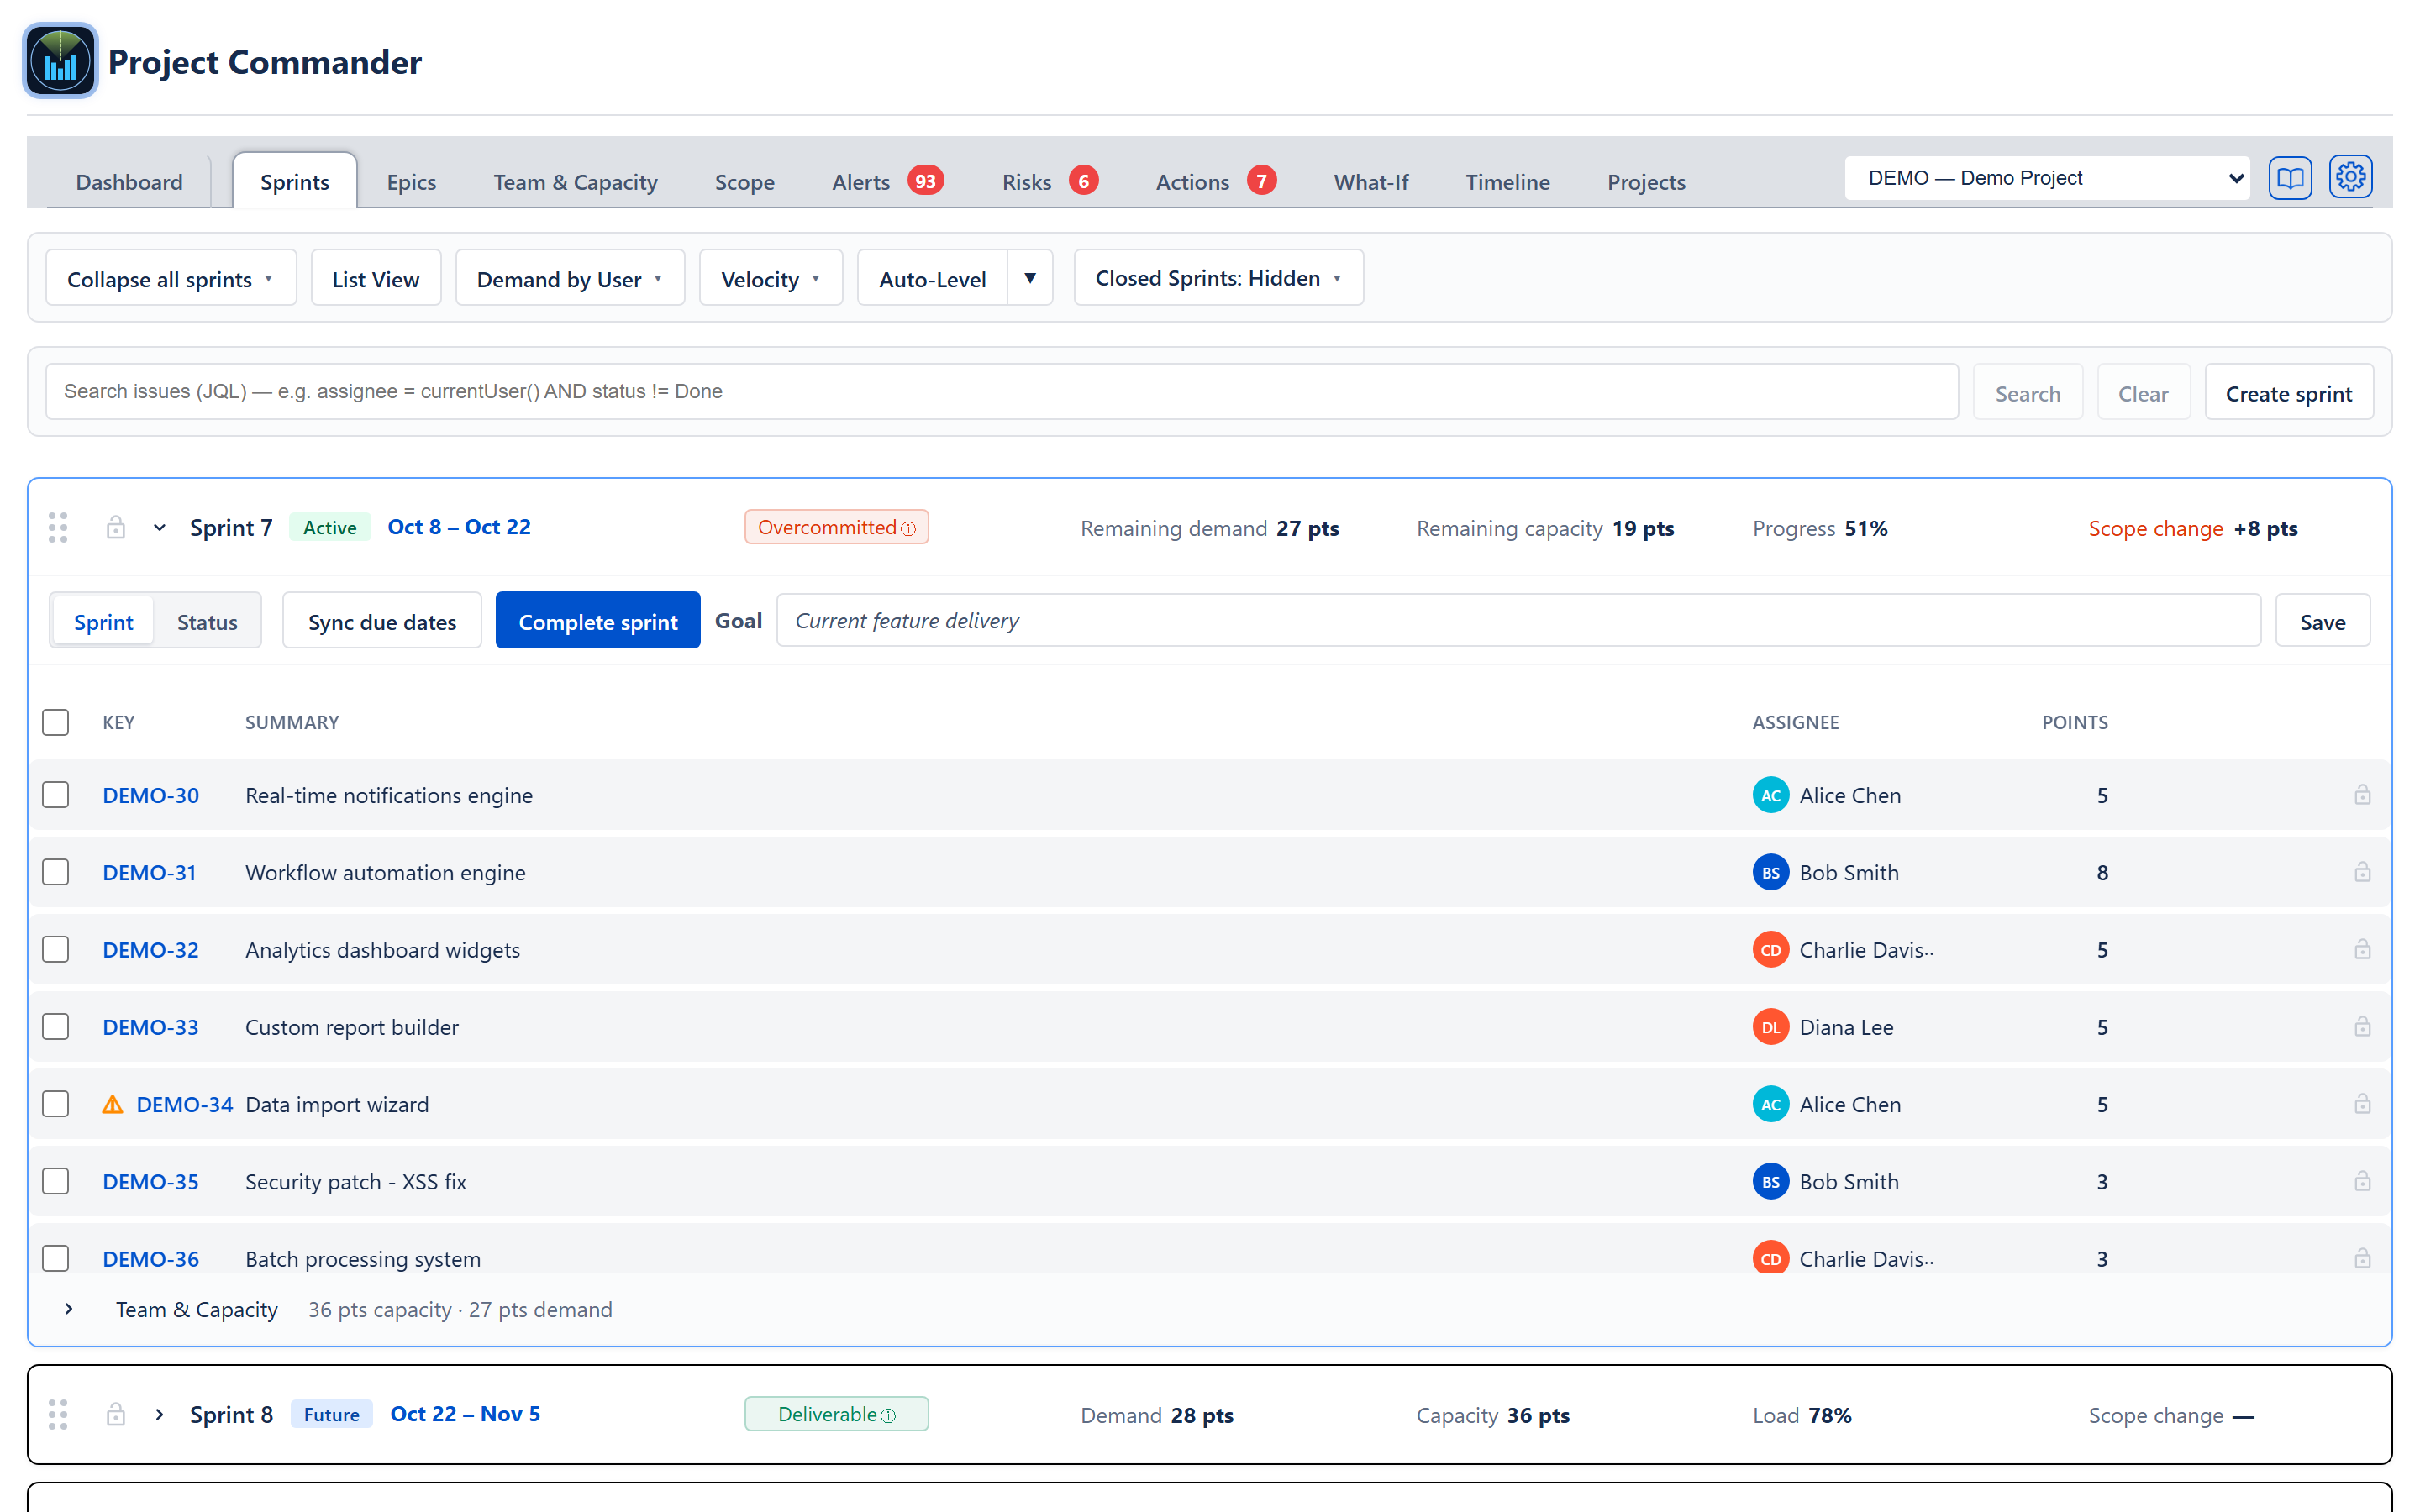This screenshot has width=2420, height=1512.
Task: Open the Epics tab
Action: [x=411, y=182]
